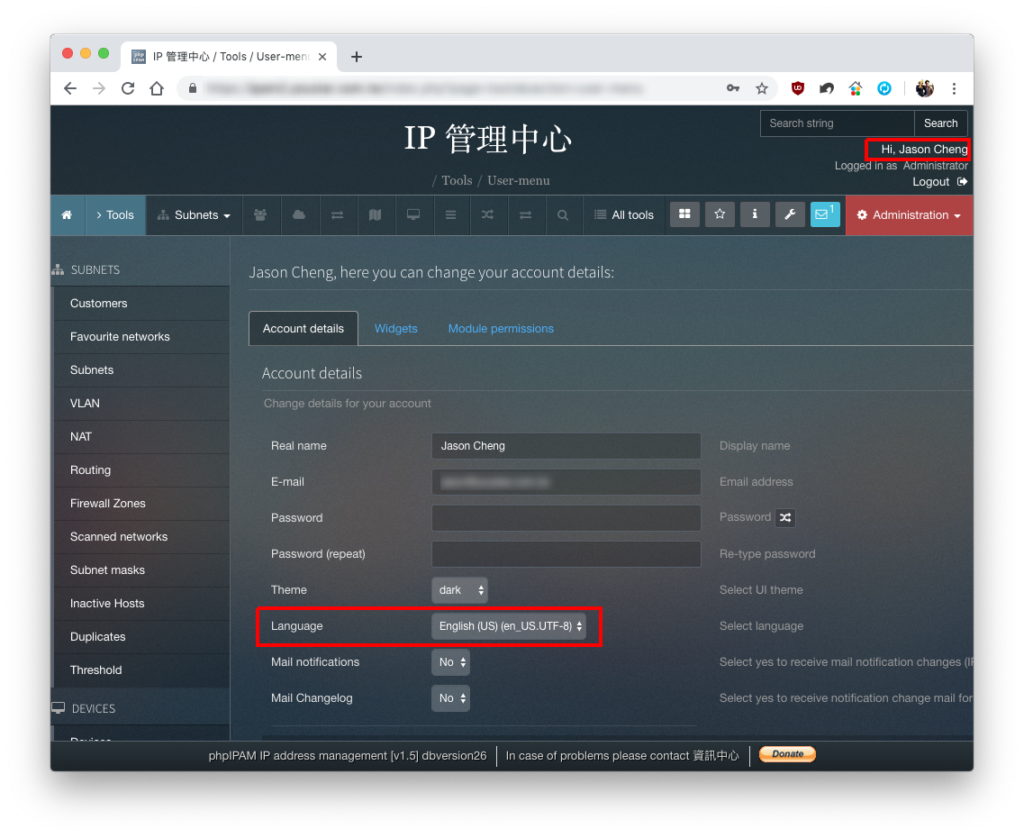1024x838 pixels.
Task: Open a new browser tab
Action: click(356, 57)
